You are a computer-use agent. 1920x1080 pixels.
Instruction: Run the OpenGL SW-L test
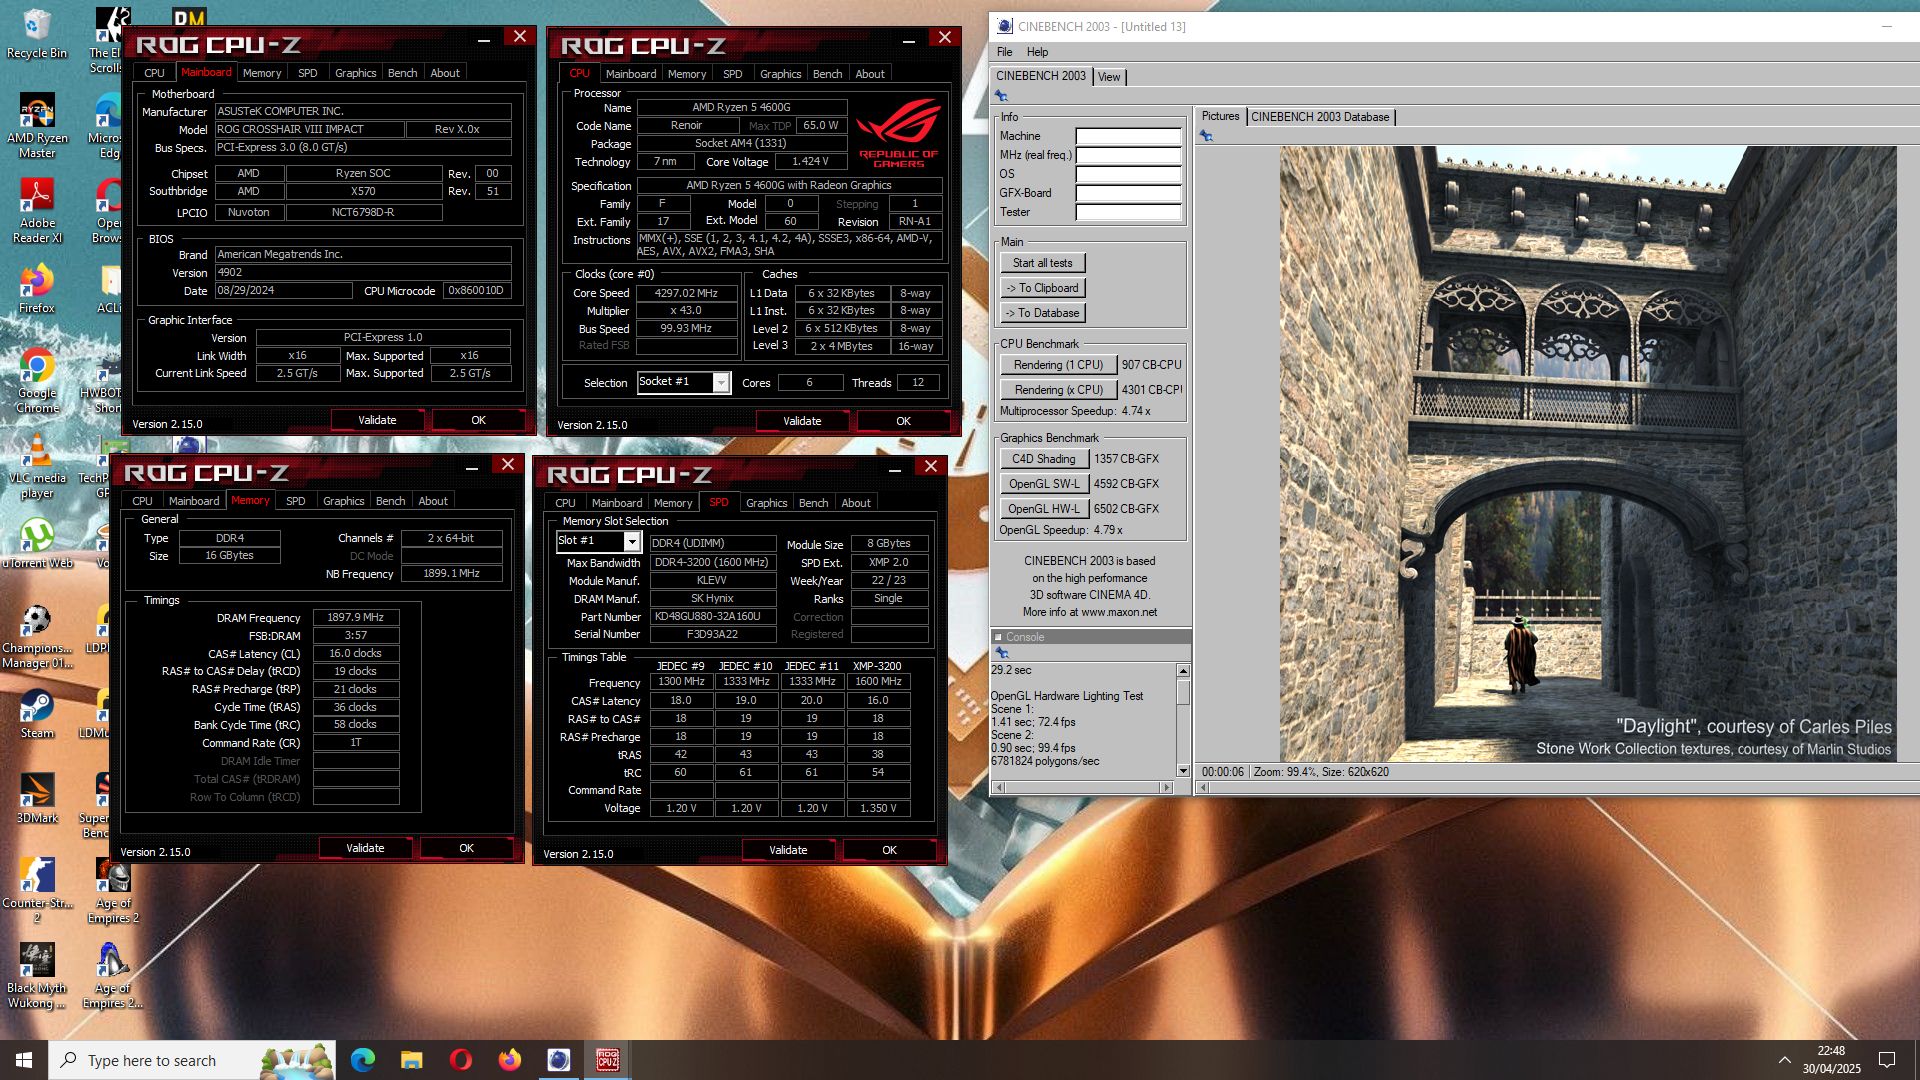pos(1044,484)
